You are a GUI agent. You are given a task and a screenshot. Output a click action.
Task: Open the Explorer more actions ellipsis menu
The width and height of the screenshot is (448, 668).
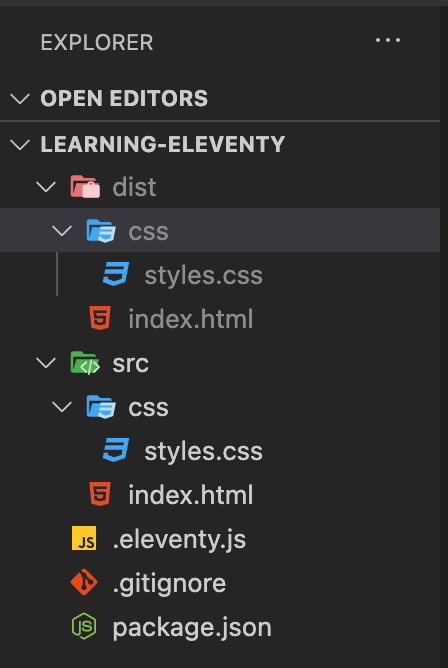388,40
